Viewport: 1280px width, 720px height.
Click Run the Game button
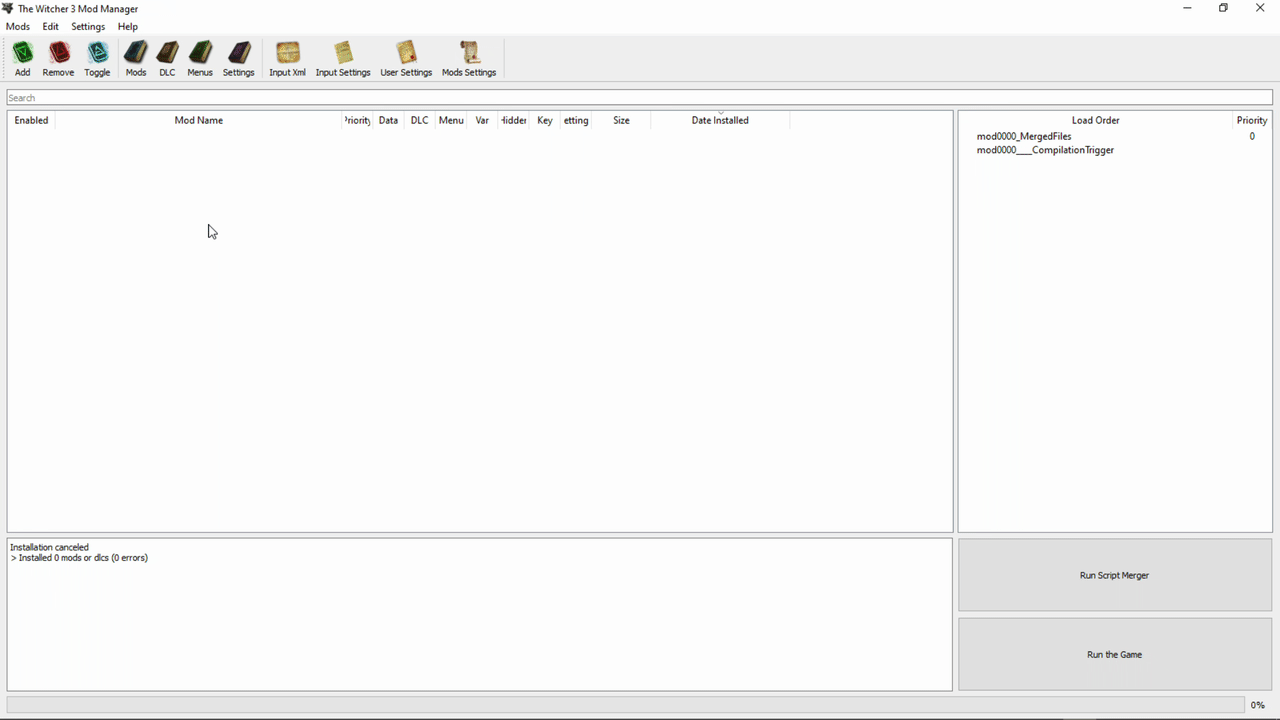[x=1115, y=654]
